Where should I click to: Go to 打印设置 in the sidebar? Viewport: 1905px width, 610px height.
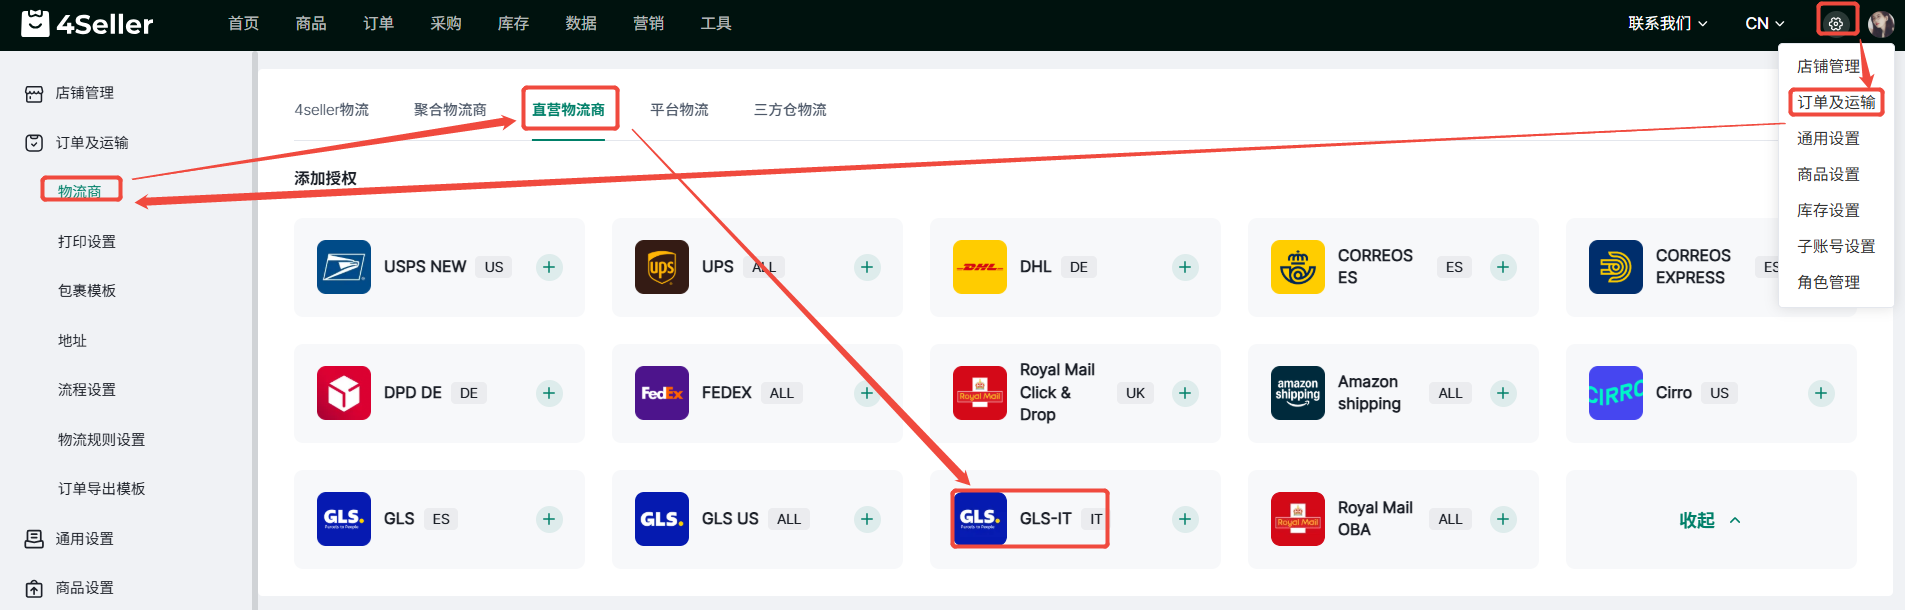click(87, 242)
